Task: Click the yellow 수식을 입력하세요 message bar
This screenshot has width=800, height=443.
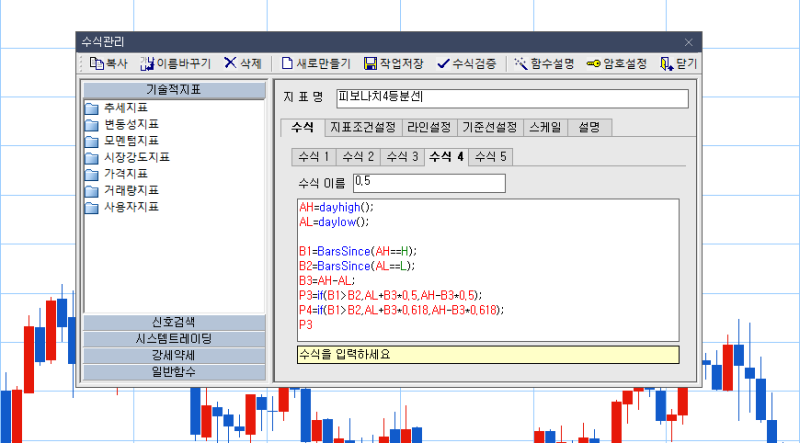Action: [488, 355]
